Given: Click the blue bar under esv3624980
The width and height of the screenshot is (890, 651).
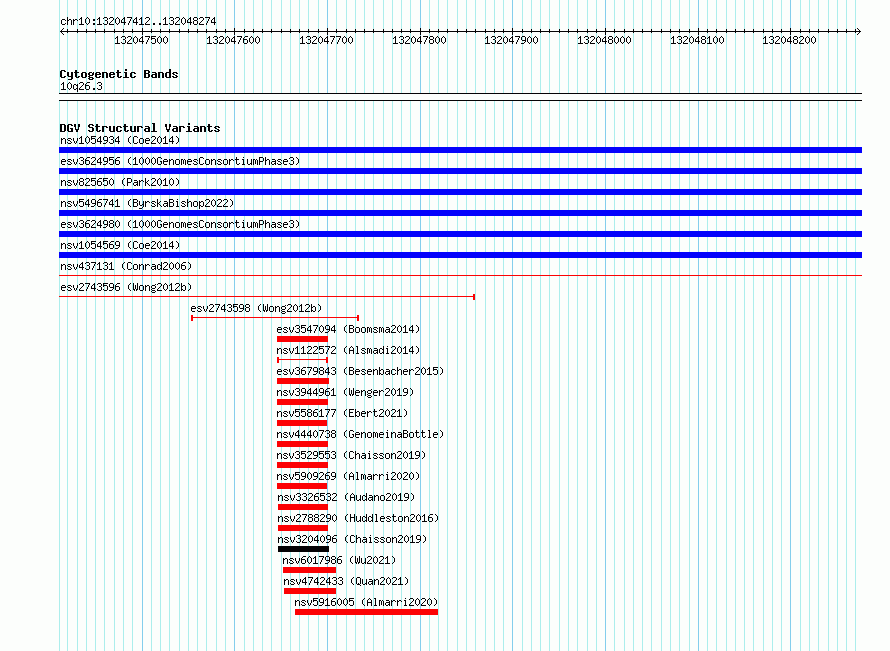Looking at the screenshot, I should coord(460,234).
